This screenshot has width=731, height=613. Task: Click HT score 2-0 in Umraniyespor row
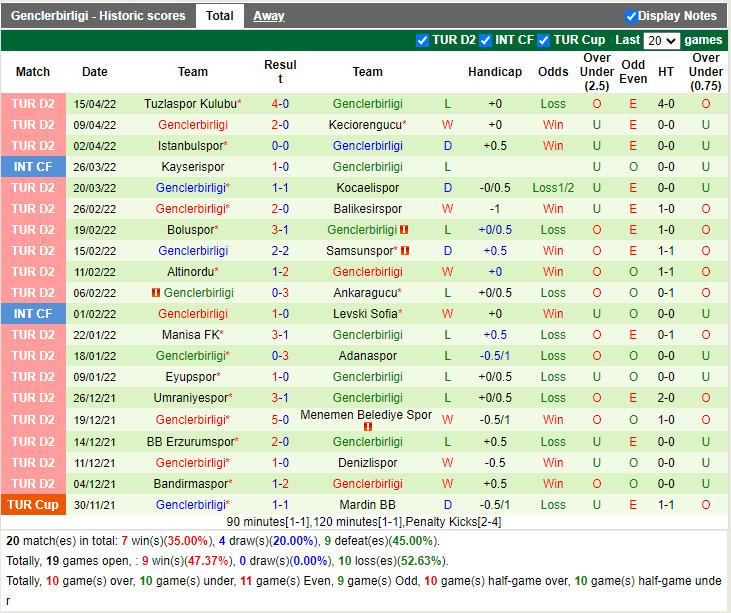pos(666,398)
